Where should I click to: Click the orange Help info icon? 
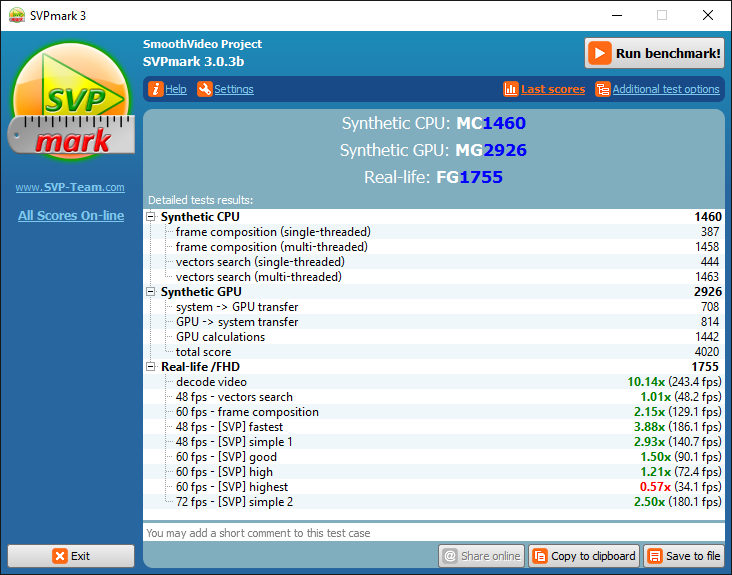pyautogui.click(x=156, y=89)
